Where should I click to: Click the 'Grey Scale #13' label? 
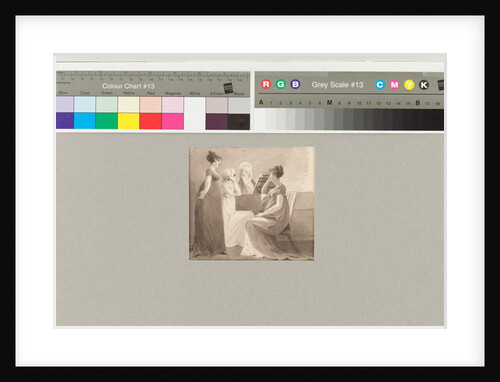point(337,85)
